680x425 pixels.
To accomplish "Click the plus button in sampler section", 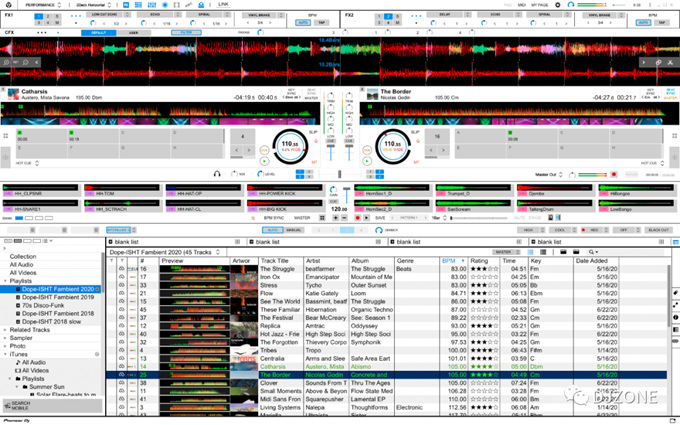I will [x=335, y=218].
